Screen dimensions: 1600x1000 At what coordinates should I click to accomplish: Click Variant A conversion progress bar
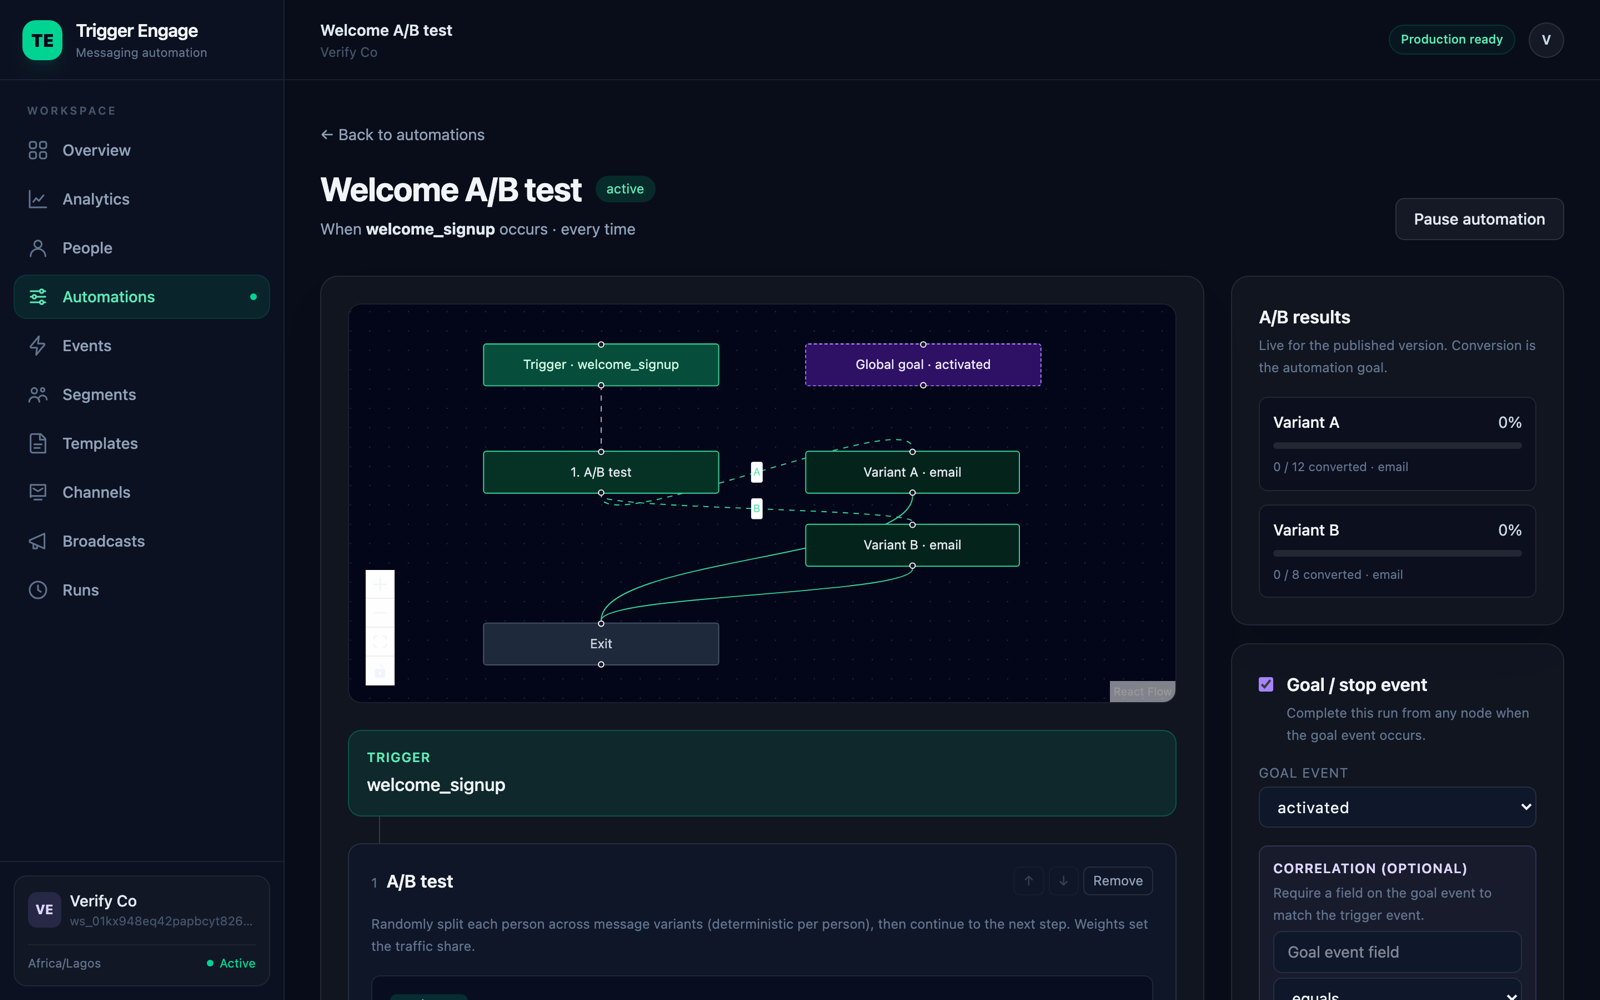click(x=1397, y=446)
